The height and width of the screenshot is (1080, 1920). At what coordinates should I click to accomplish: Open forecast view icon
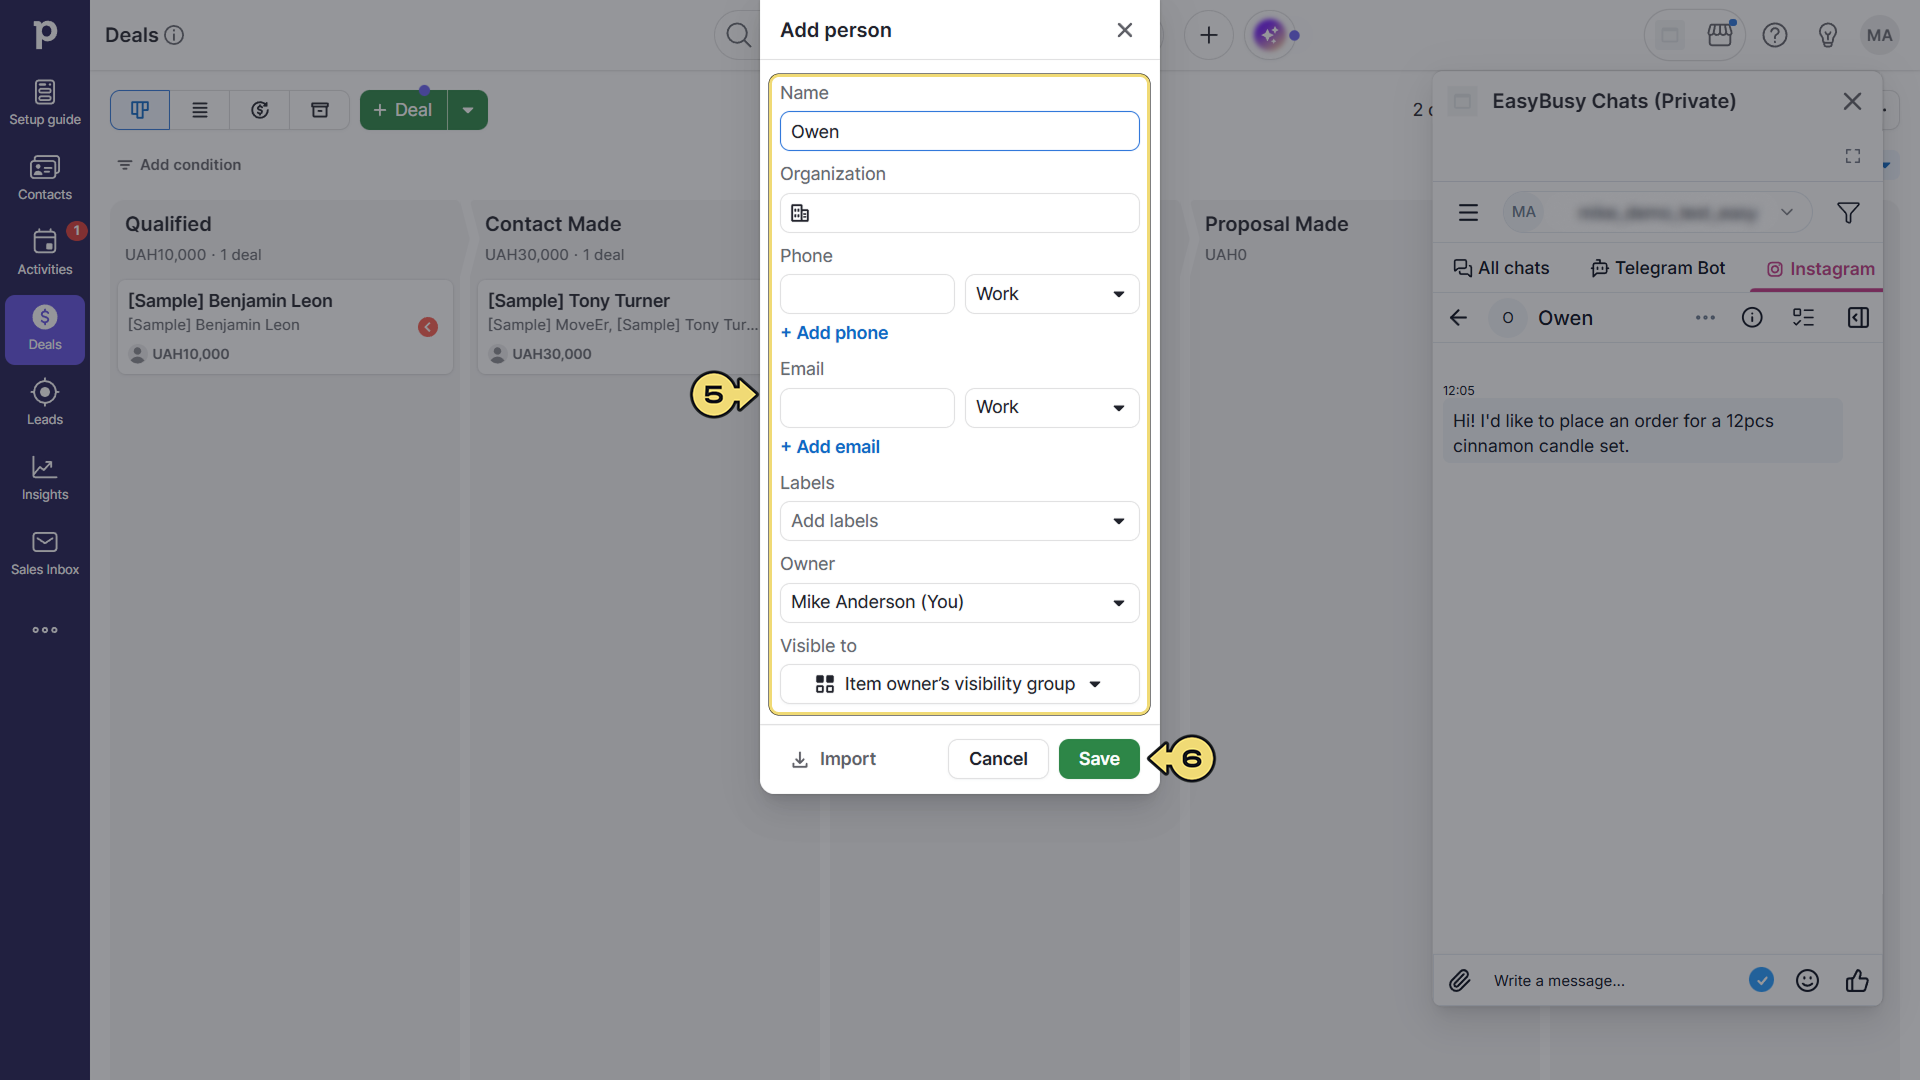[x=260, y=110]
